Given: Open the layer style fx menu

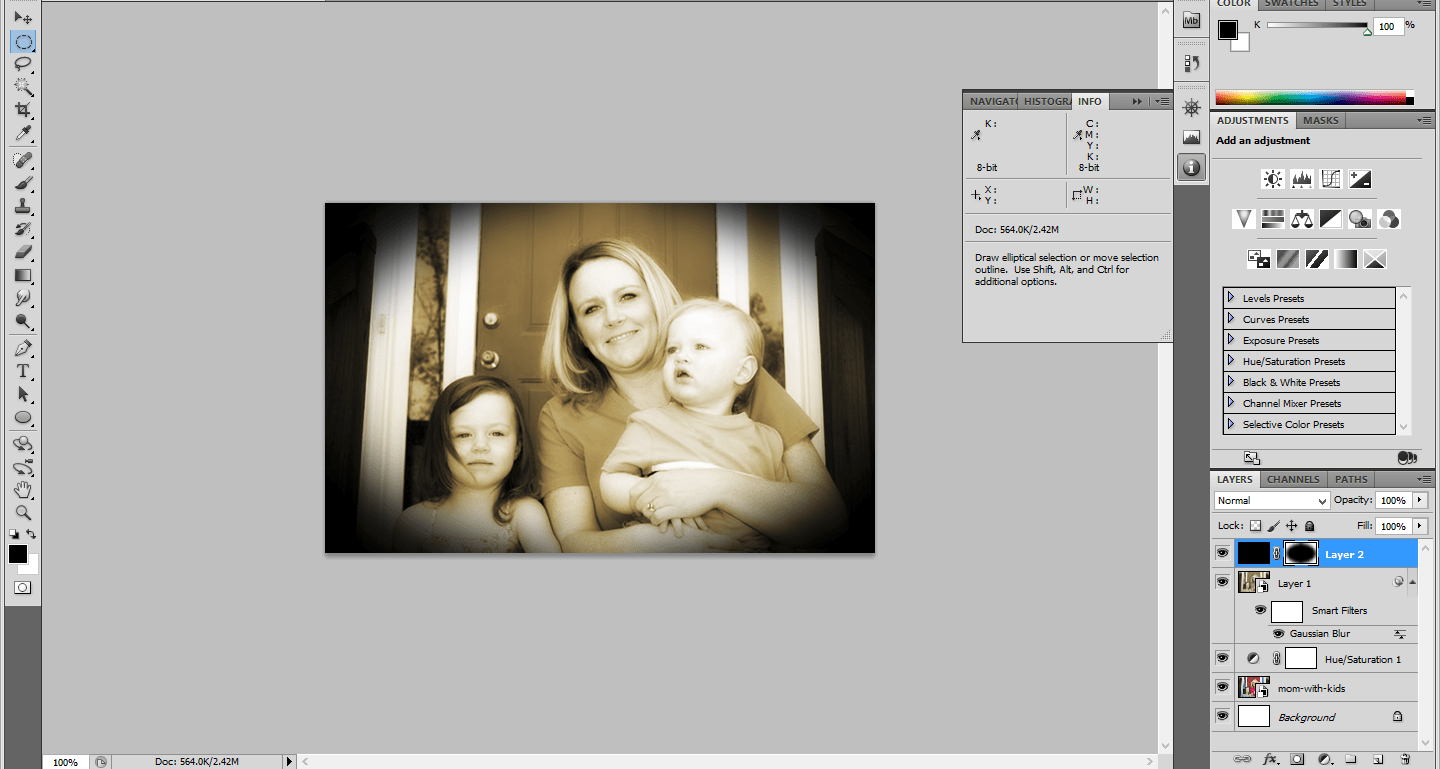Looking at the screenshot, I should [x=1271, y=759].
